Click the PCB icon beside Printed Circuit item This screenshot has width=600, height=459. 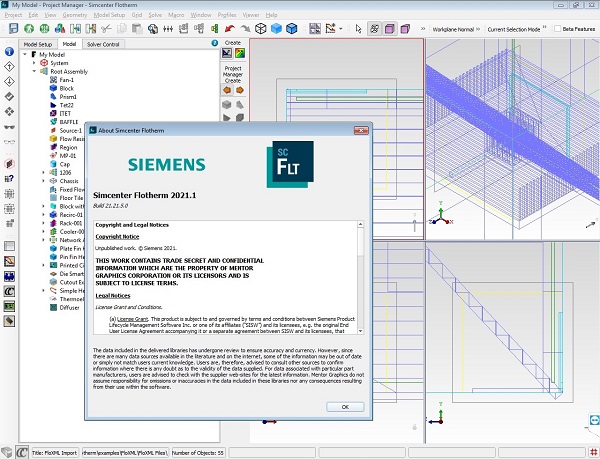pos(52,266)
